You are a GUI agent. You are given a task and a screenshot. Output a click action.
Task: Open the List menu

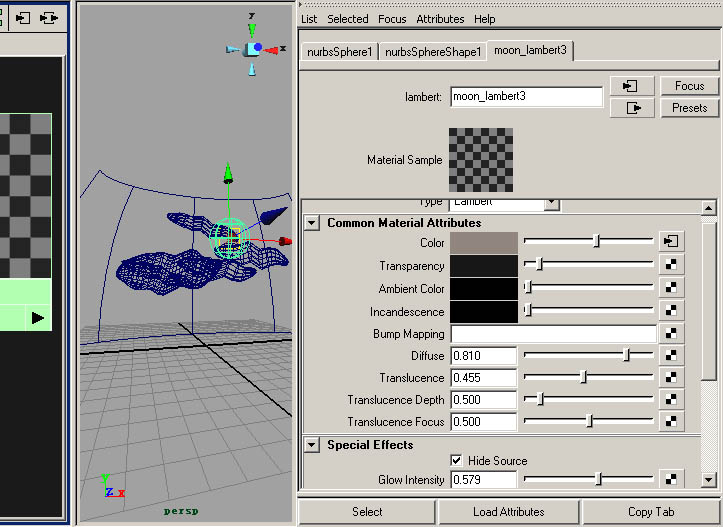309,19
